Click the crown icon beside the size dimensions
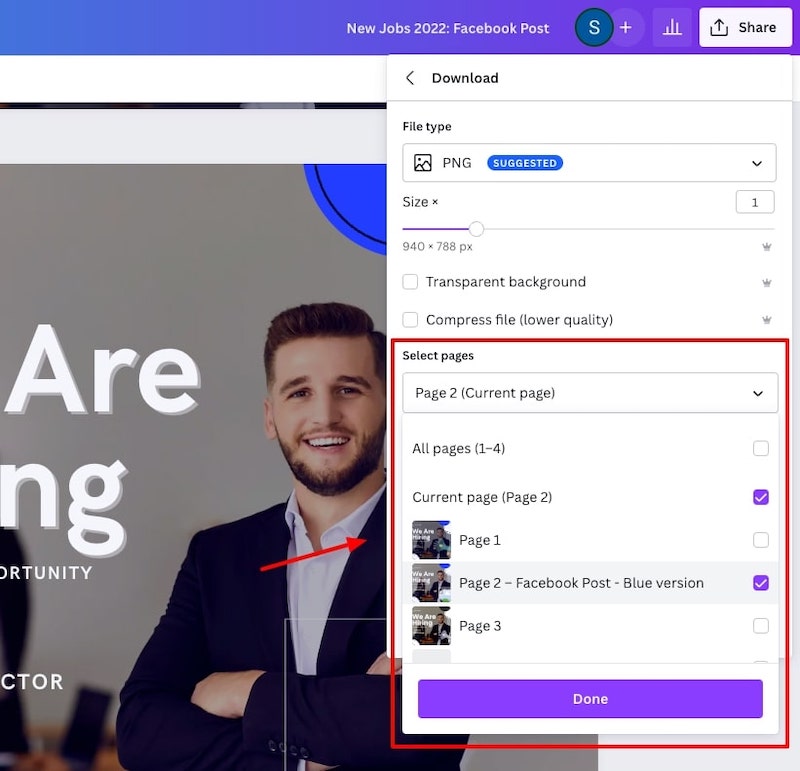Screen dimensions: 800x771 (x=766, y=247)
